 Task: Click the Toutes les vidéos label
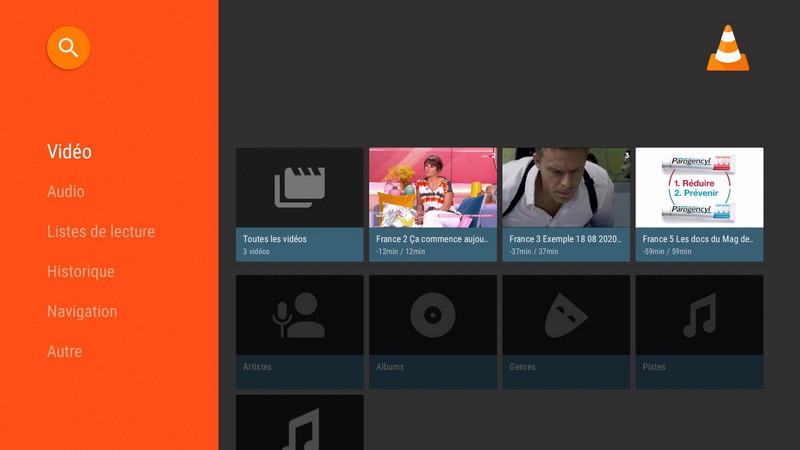(275, 240)
